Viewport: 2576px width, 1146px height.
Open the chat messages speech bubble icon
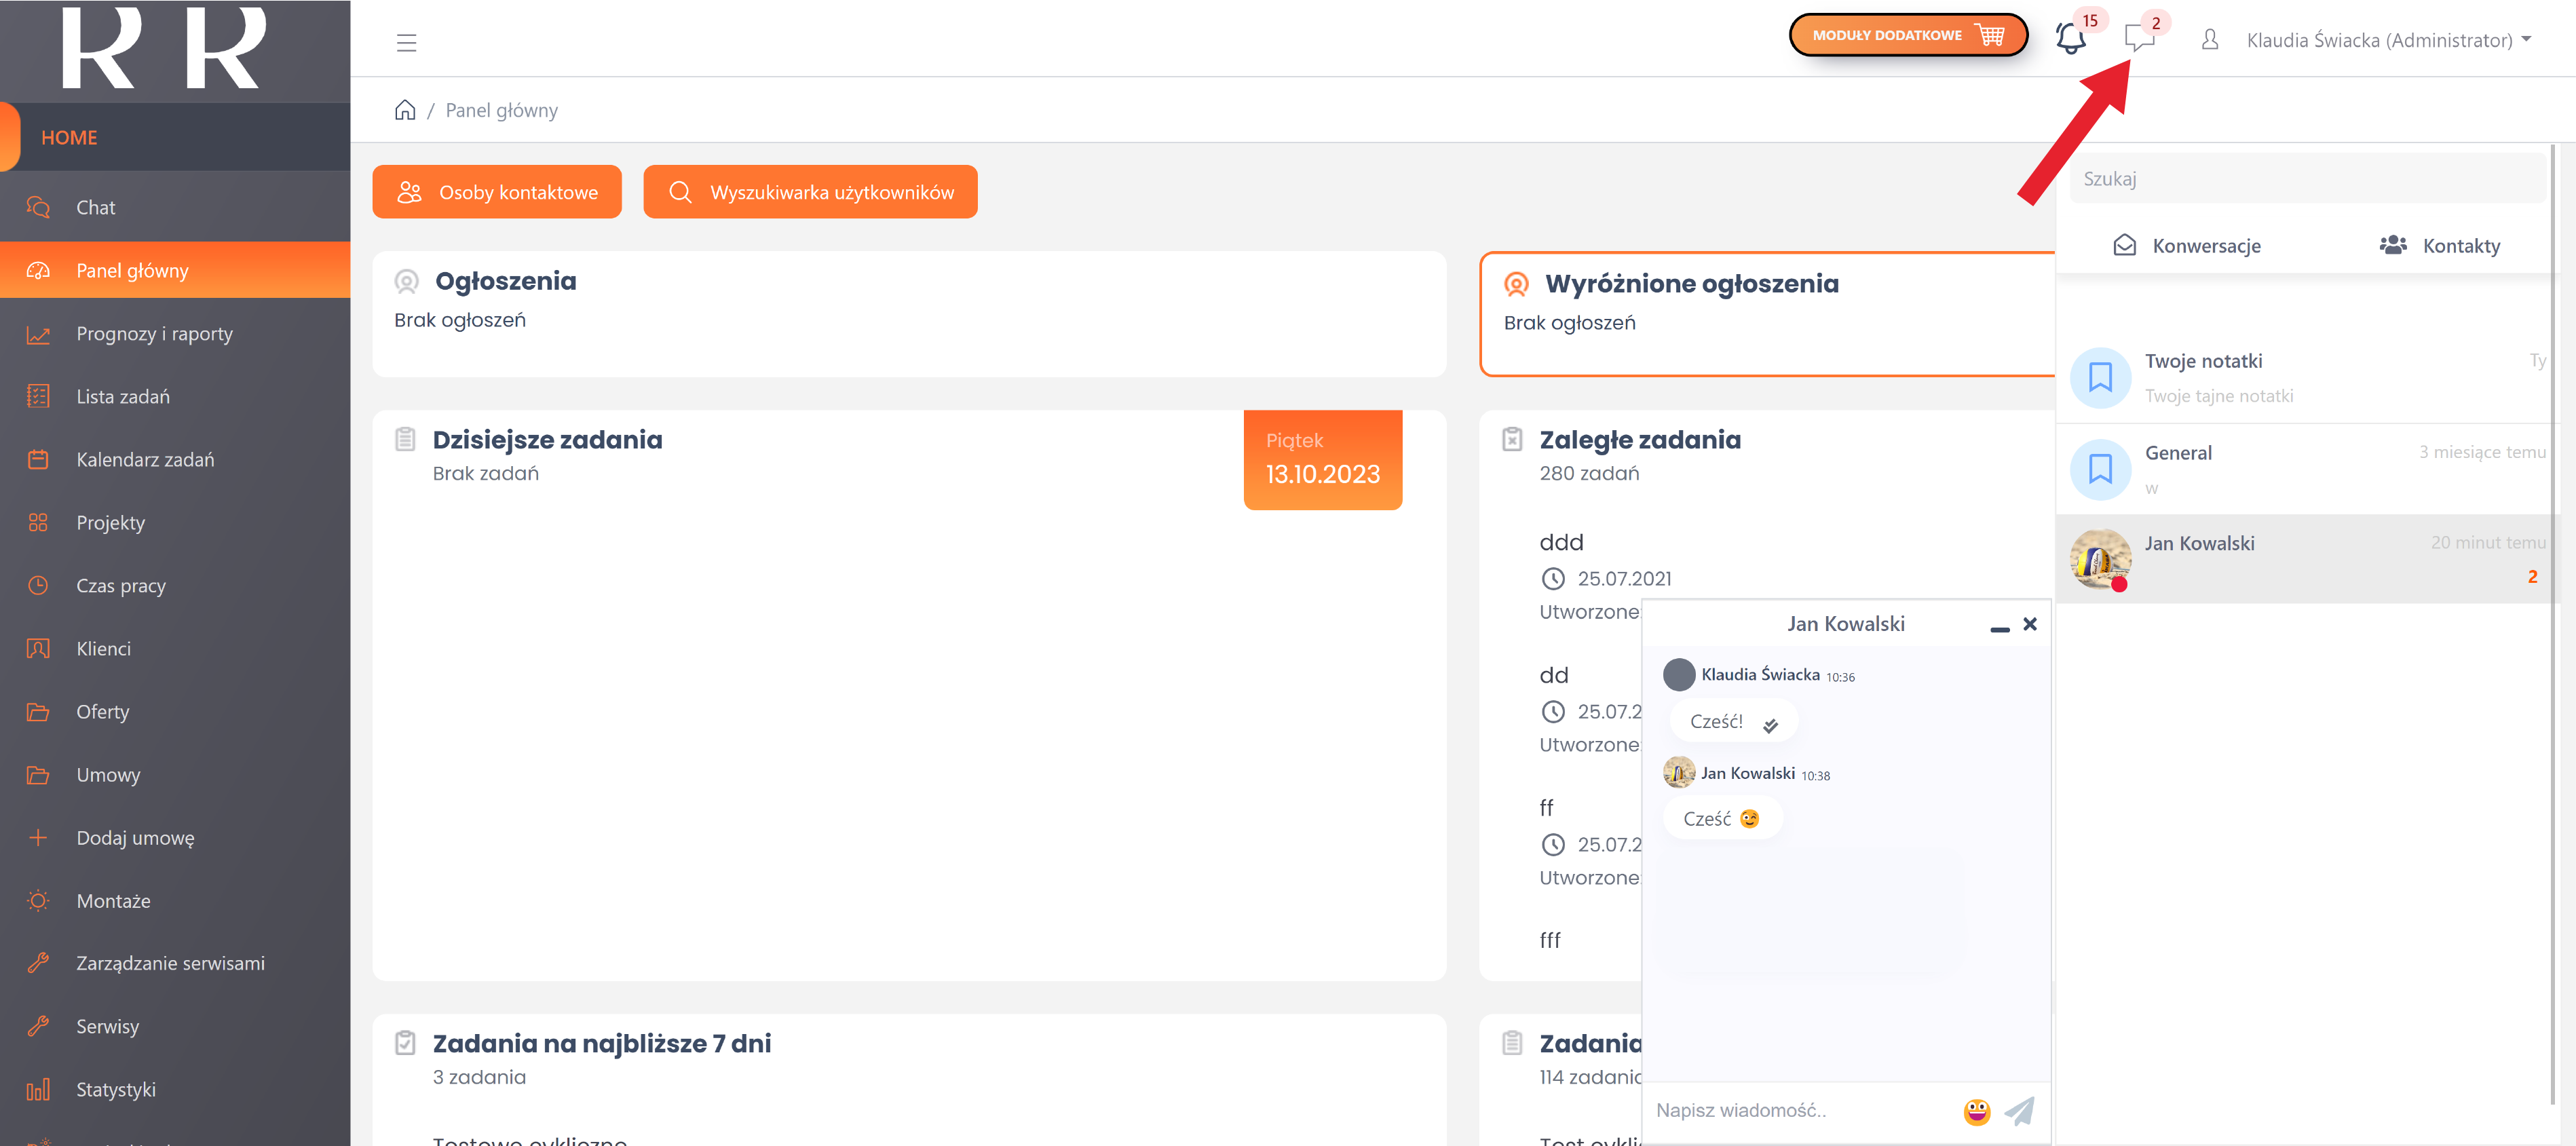(x=2138, y=39)
